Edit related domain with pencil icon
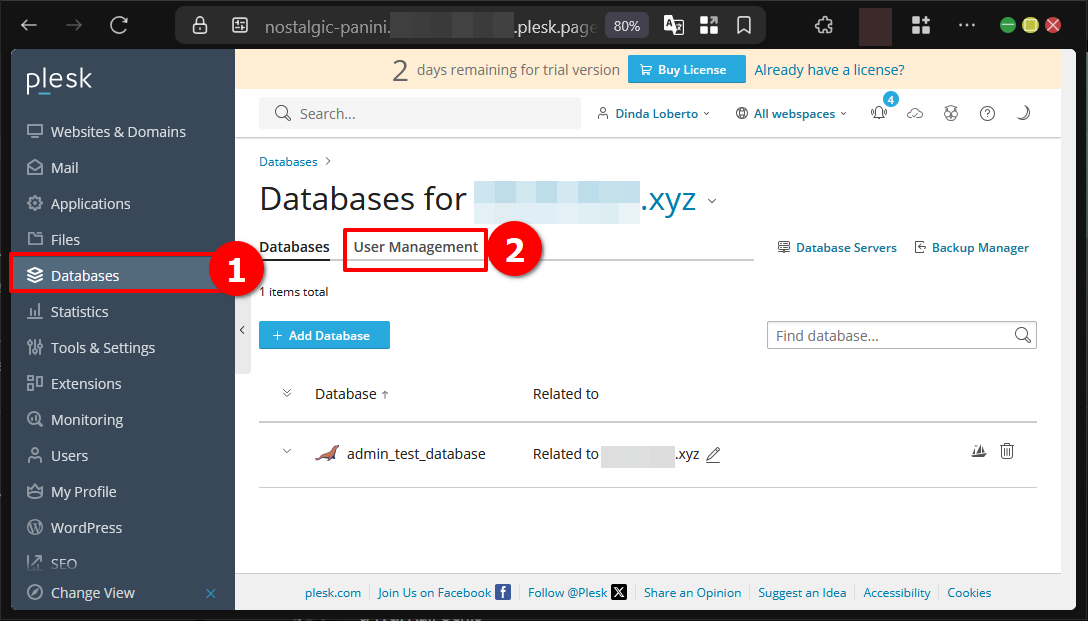 pos(713,455)
